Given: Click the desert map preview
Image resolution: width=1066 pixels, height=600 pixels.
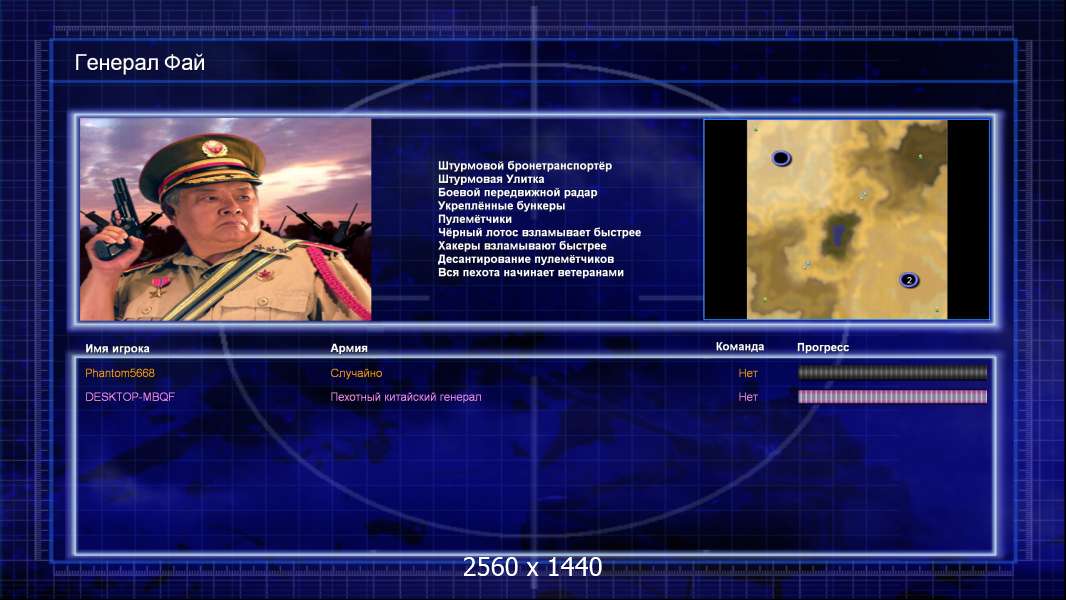Looking at the screenshot, I should pyautogui.click(x=846, y=219).
